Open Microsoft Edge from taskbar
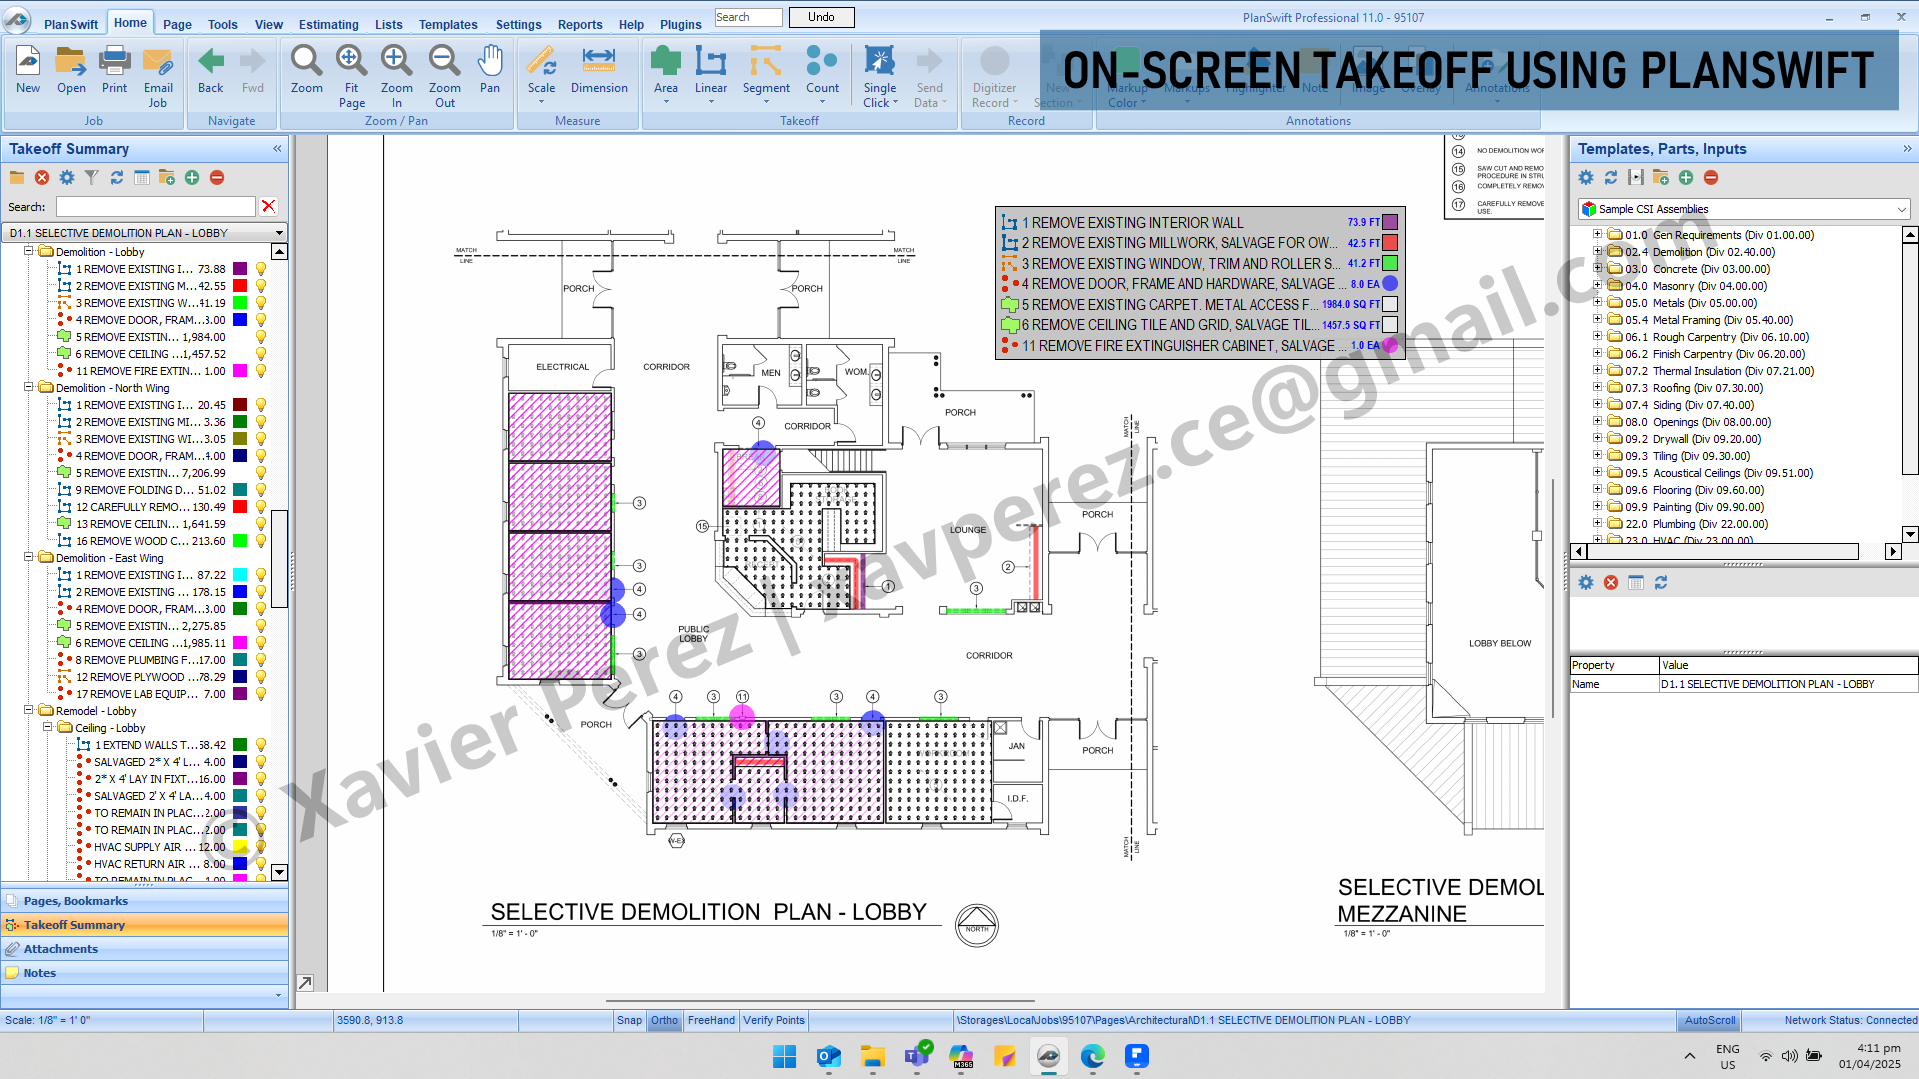1919x1079 pixels. click(x=1092, y=1056)
